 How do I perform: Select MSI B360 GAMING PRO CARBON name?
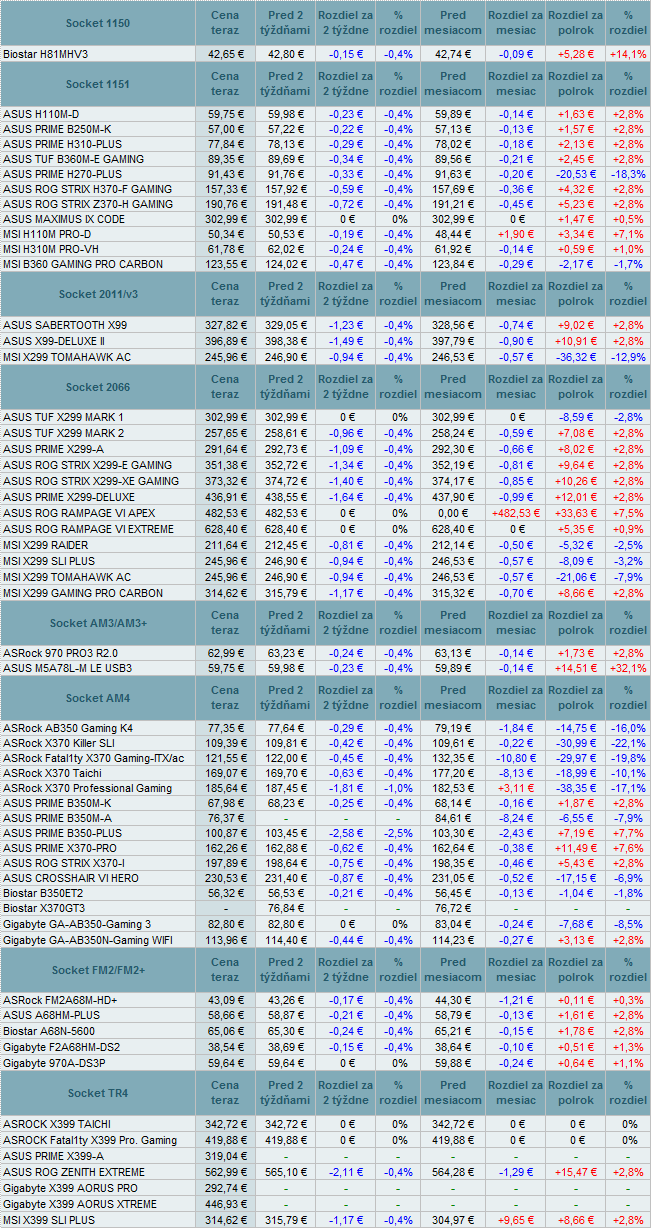81,264
